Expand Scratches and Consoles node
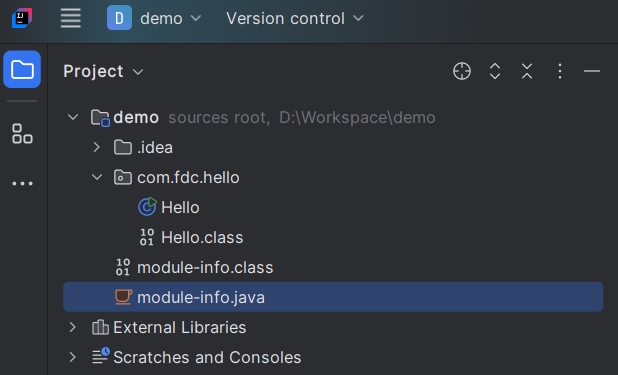The height and width of the screenshot is (375, 618). coord(73,357)
